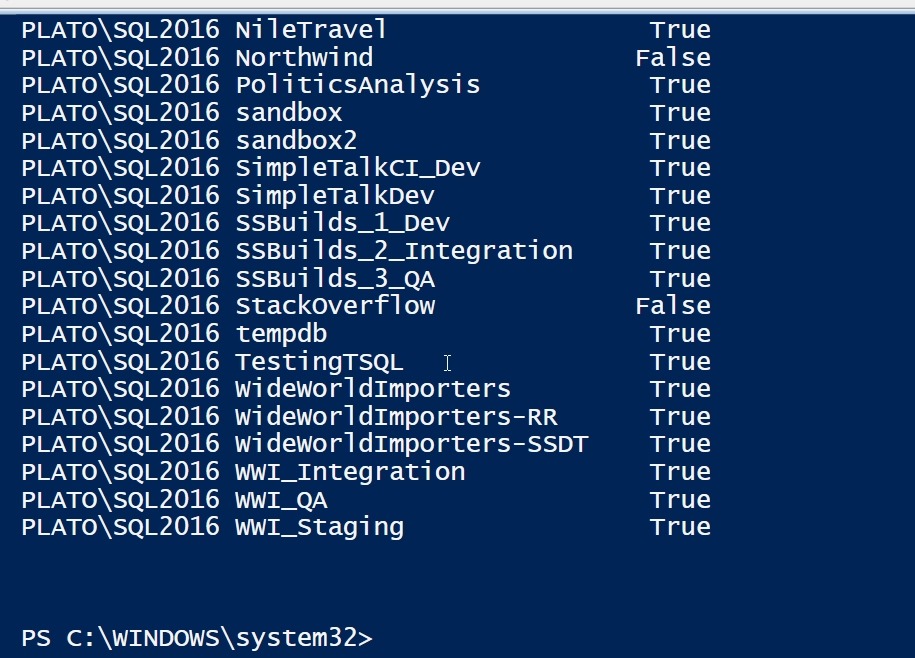Image resolution: width=915 pixels, height=658 pixels.
Task: Click the True value beside WWI_Staging
Action: (x=680, y=527)
